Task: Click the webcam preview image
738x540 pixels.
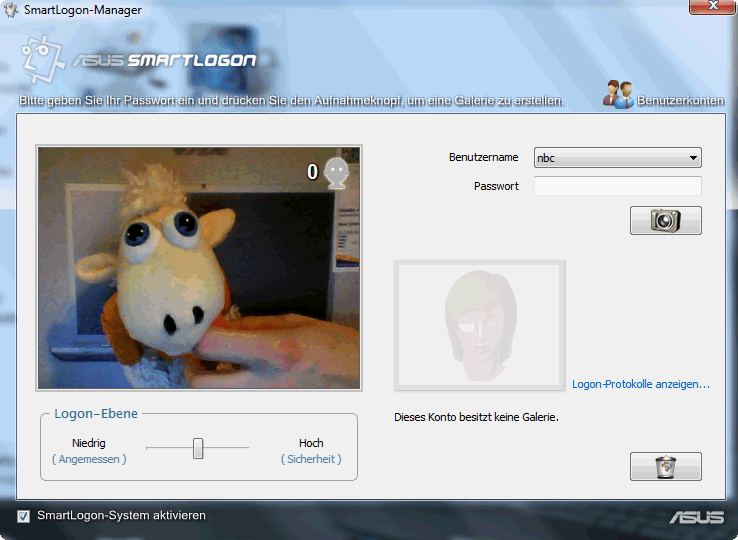Action: 199,268
